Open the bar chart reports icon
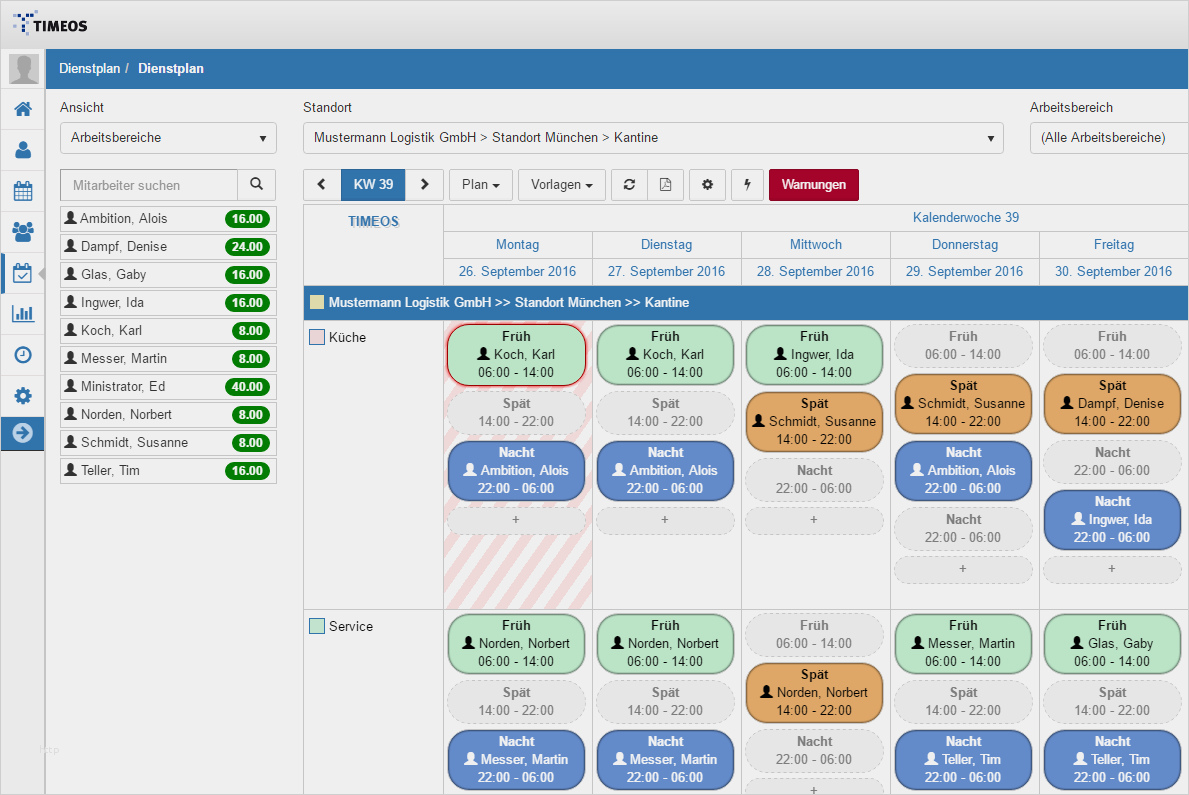This screenshot has height=795, width=1189. point(22,313)
